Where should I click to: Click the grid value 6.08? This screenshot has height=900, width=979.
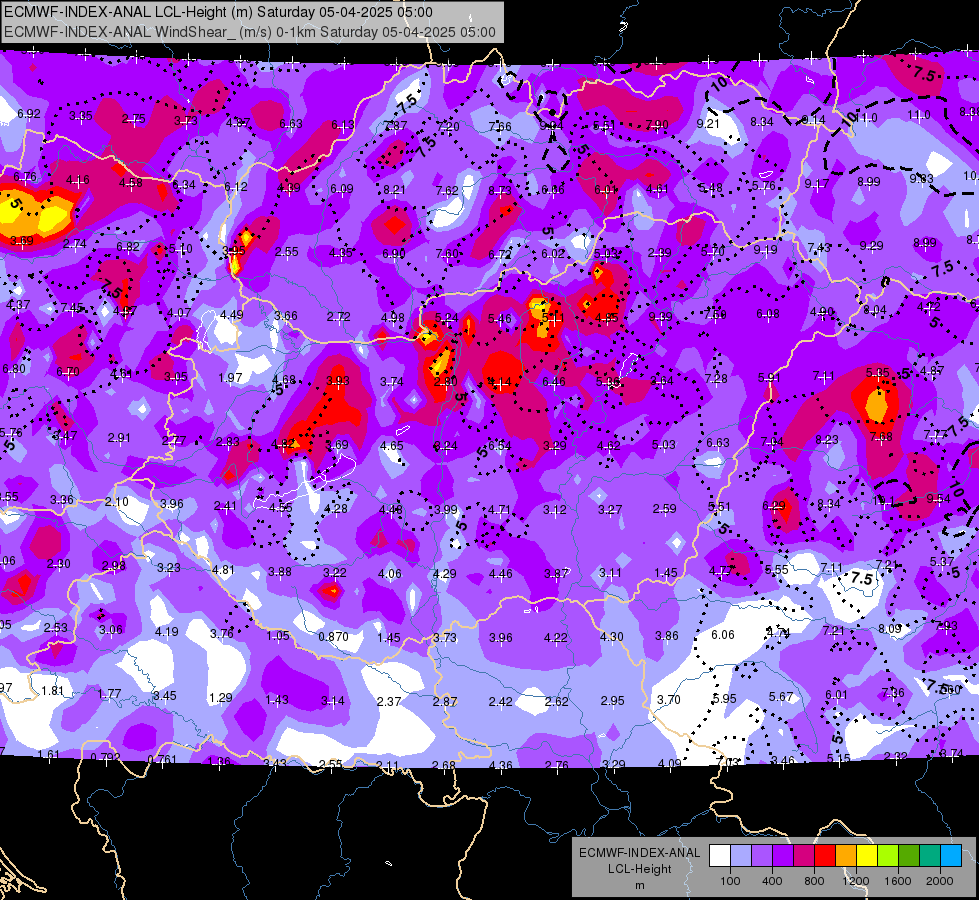point(768,314)
